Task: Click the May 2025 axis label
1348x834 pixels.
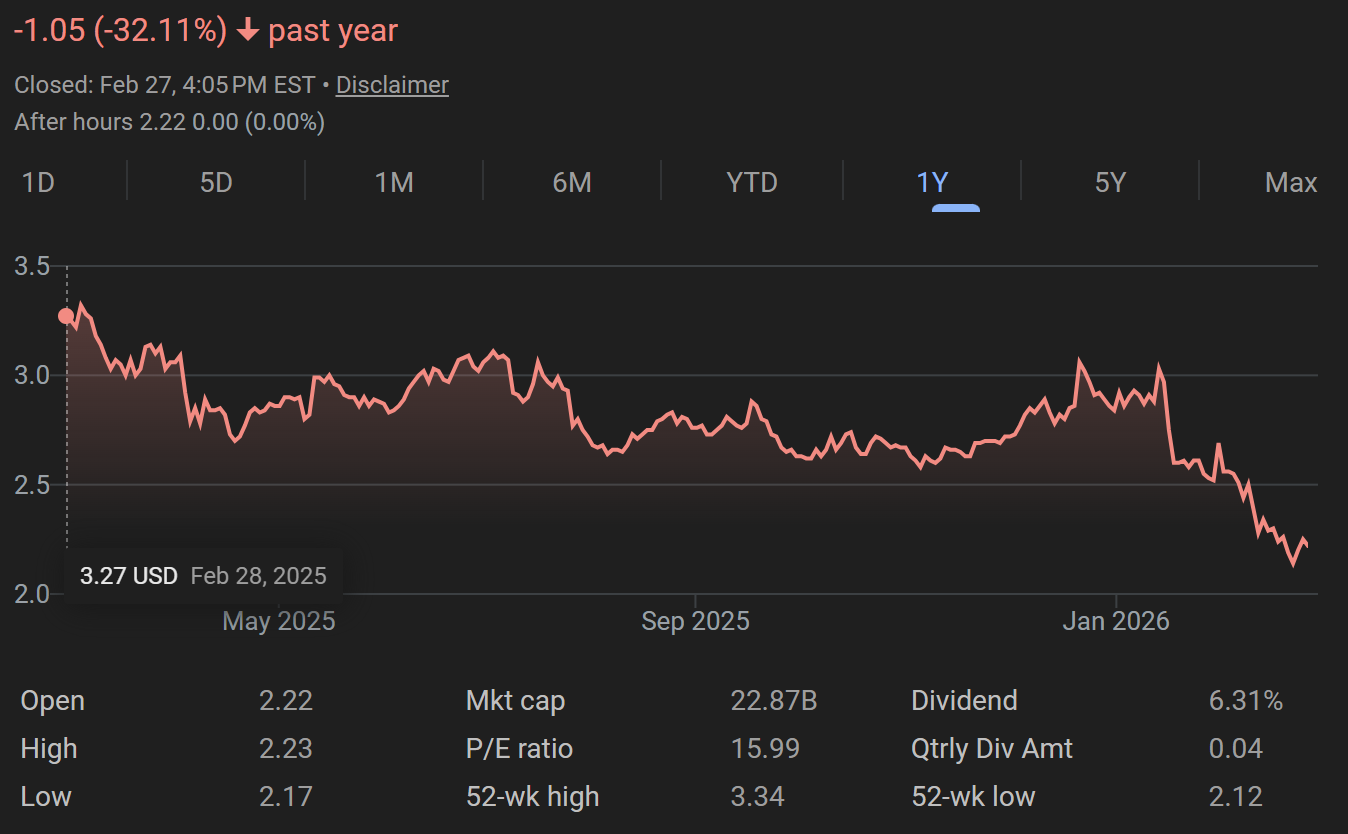Action: click(279, 622)
